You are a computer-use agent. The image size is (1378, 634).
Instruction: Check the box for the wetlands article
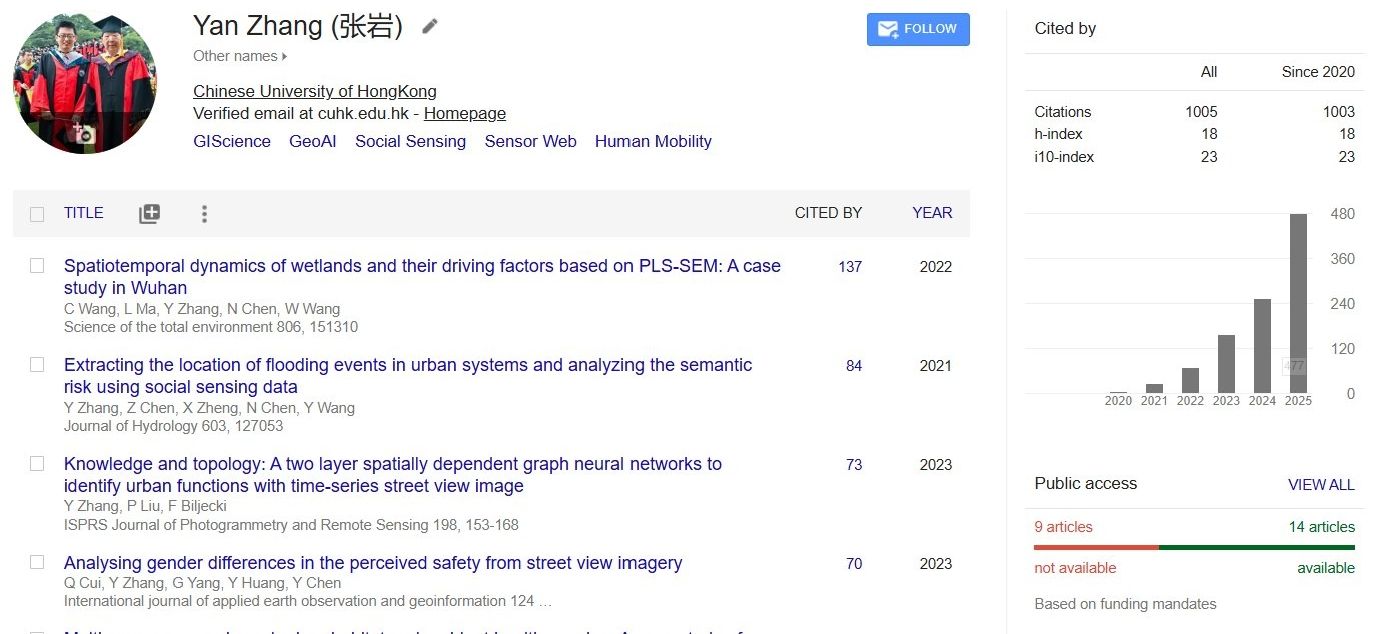pyautogui.click(x=37, y=266)
